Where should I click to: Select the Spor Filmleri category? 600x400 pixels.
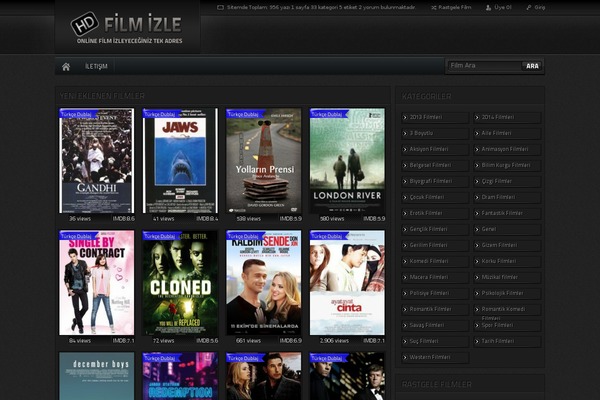coord(507,325)
